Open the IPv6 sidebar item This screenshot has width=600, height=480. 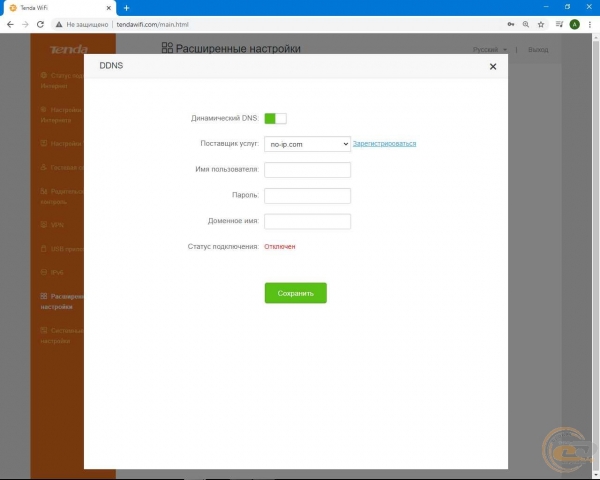(52, 272)
